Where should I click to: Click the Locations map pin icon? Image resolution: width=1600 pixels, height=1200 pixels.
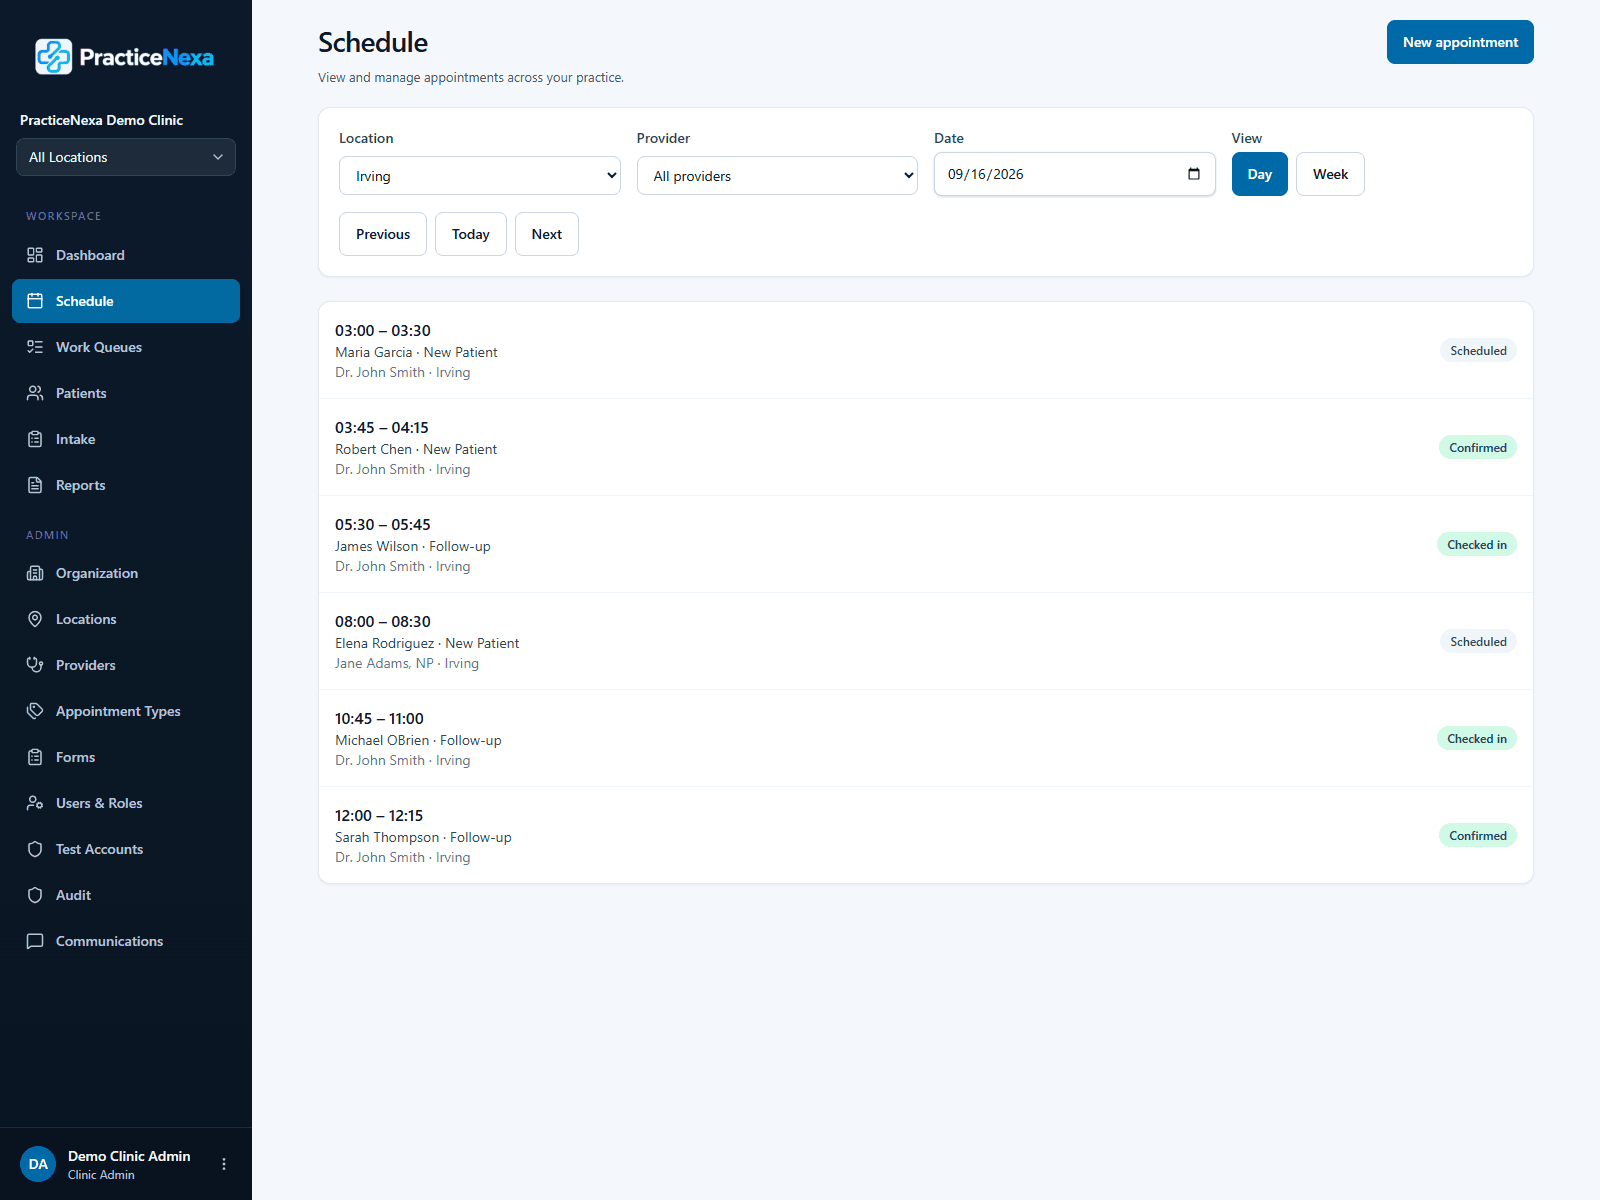point(35,619)
